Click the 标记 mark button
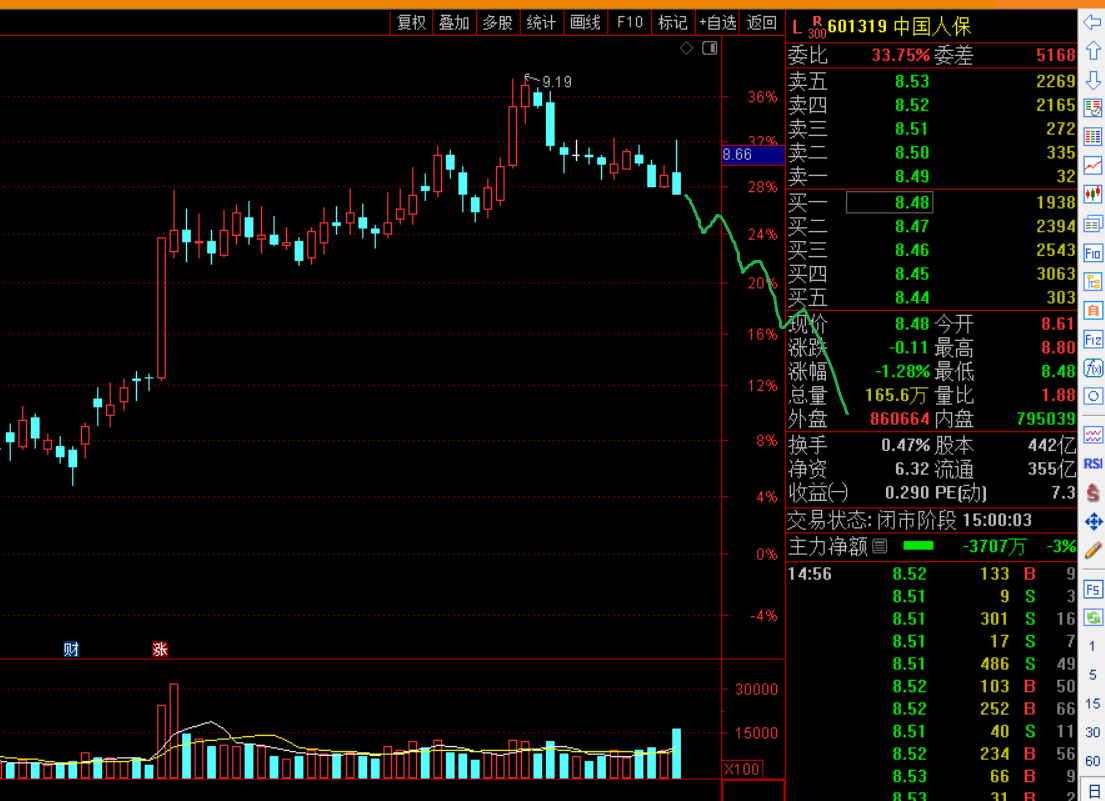The image size is (1105, 801). pyautogui.click(x=672, y=23)
